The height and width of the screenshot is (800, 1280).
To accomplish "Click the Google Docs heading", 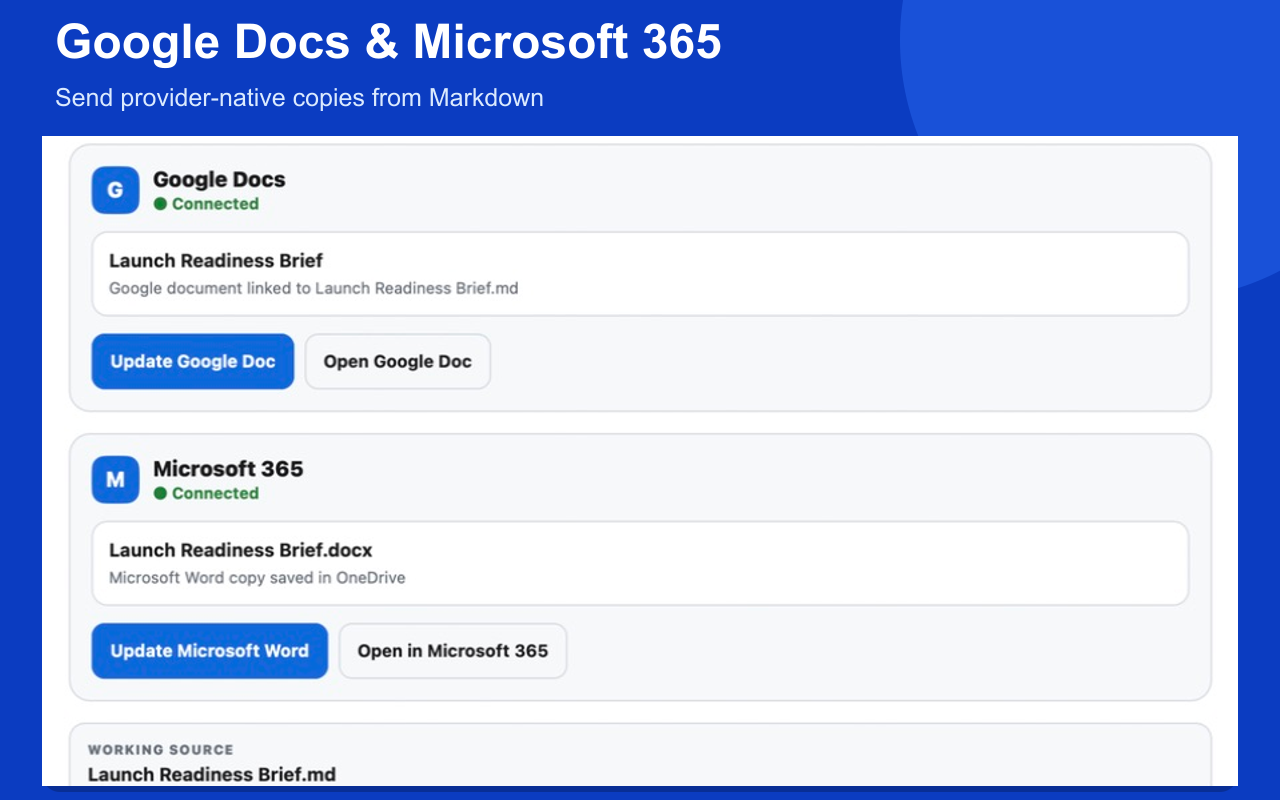I will tap(219, 180).
